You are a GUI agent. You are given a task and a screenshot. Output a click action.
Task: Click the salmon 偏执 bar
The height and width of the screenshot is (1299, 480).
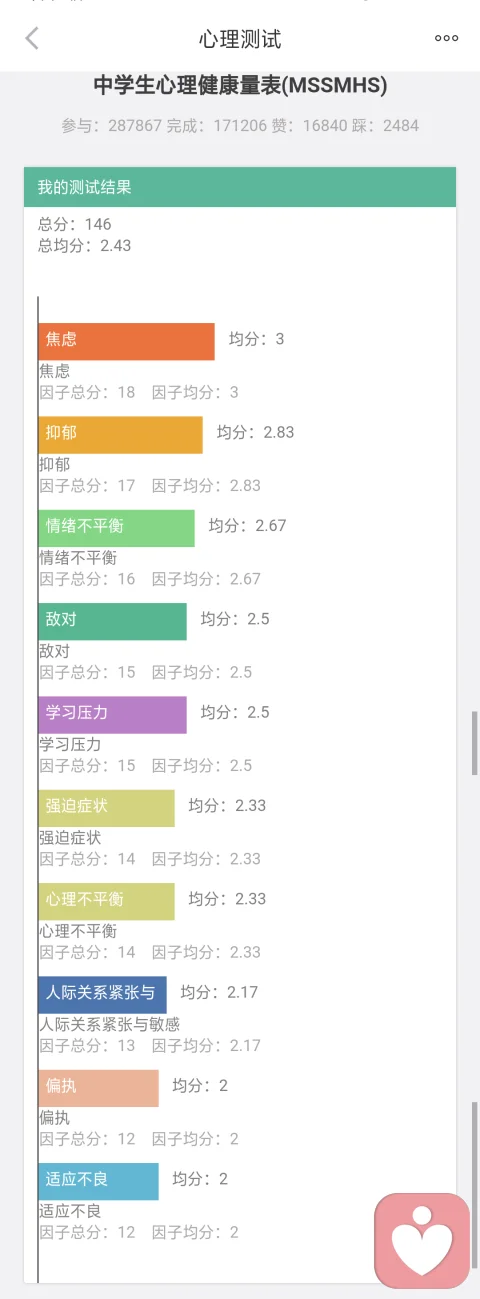pos(98,1088)
